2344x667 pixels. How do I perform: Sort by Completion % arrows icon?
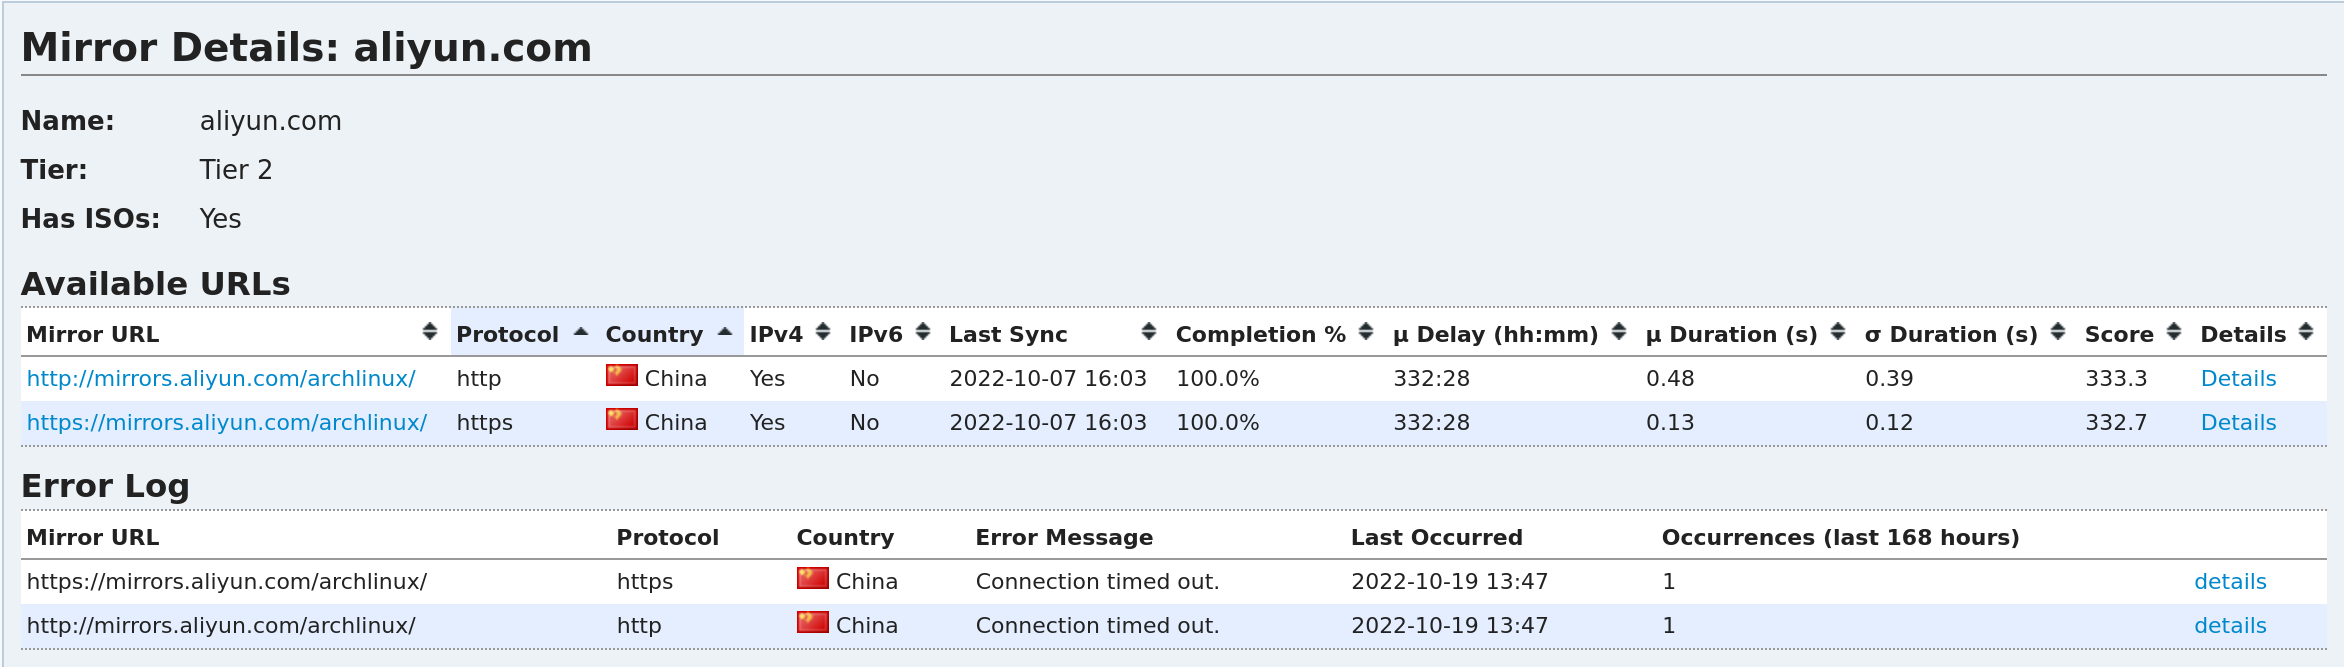click(1366, 332)
